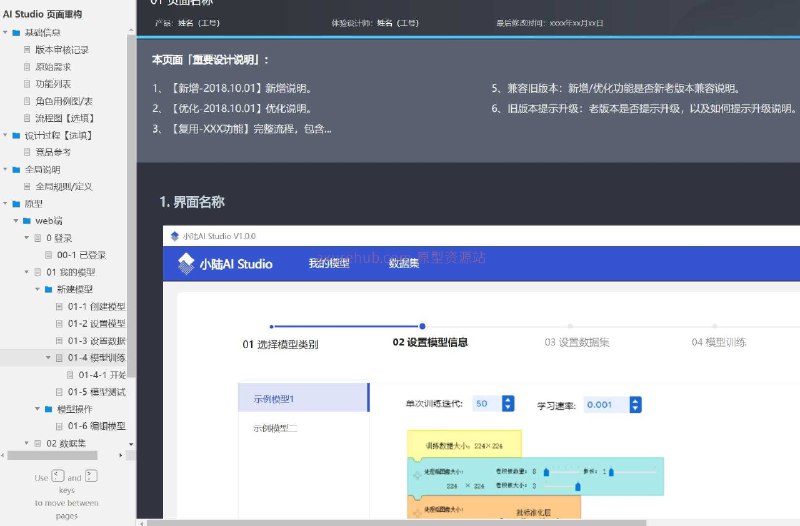Click the small logo in window title bar
The height and width of the screenshot is (526, 800).
tap(174, 236)
